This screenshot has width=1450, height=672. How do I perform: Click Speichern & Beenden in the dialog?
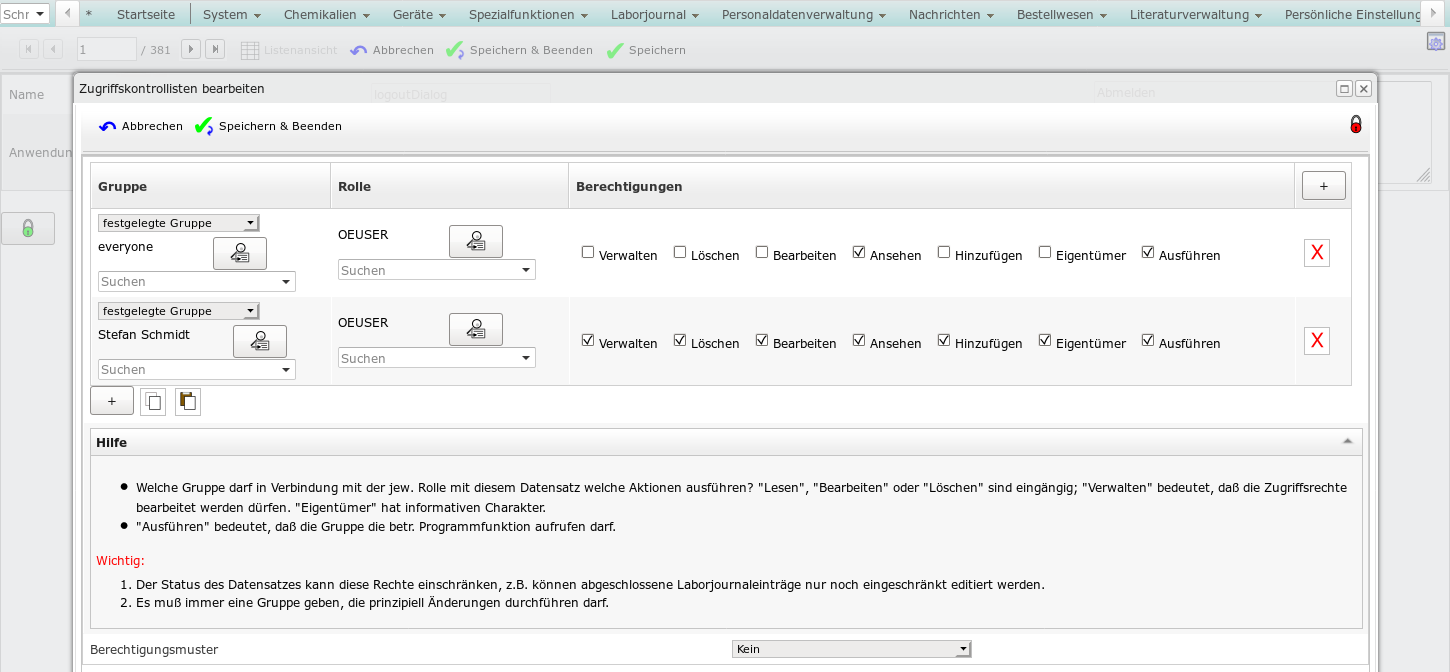pos(269,126)
